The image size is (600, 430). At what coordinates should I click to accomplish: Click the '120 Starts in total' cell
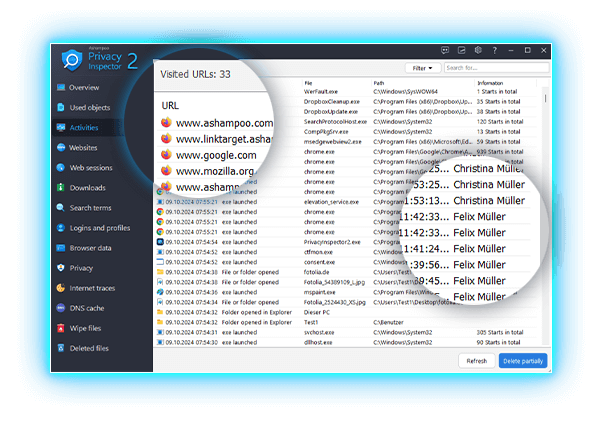click(x=500, y=122)
